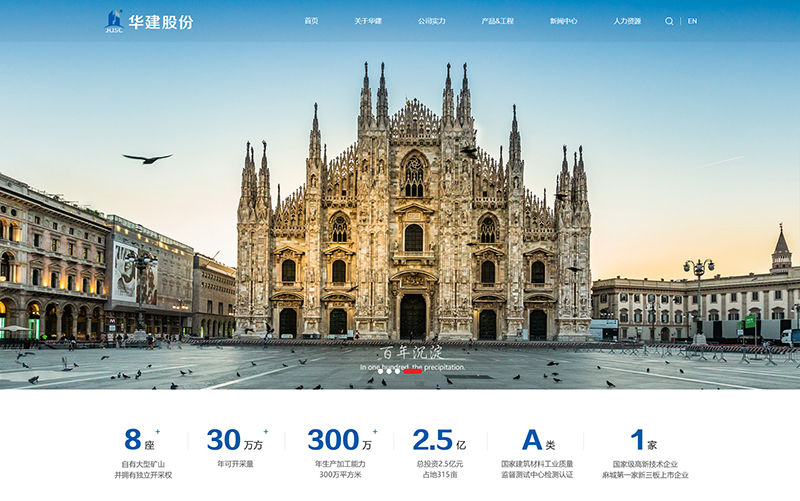Click the 国家建筑材料工业质量 label

pyautogui.click(x=537, y=464)
